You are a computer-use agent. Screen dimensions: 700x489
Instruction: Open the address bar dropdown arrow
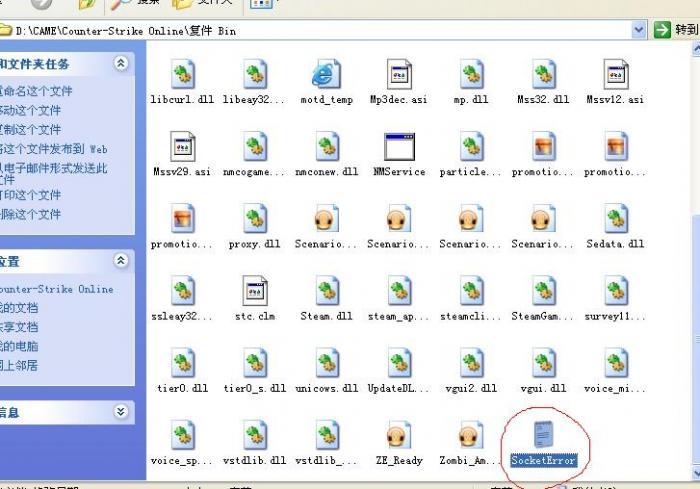[x=639, y=30]
